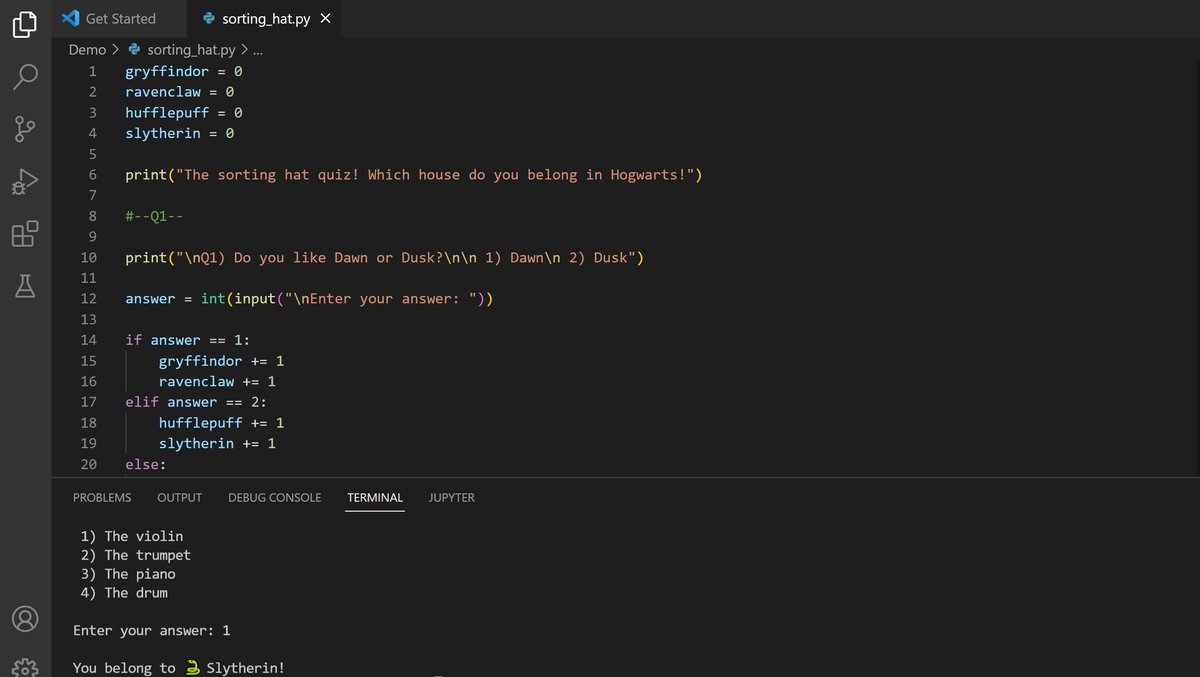Close the sorting_hat.py tab
The width and height of the screenshot is (1200, 677).
click(x=324, y=18)
